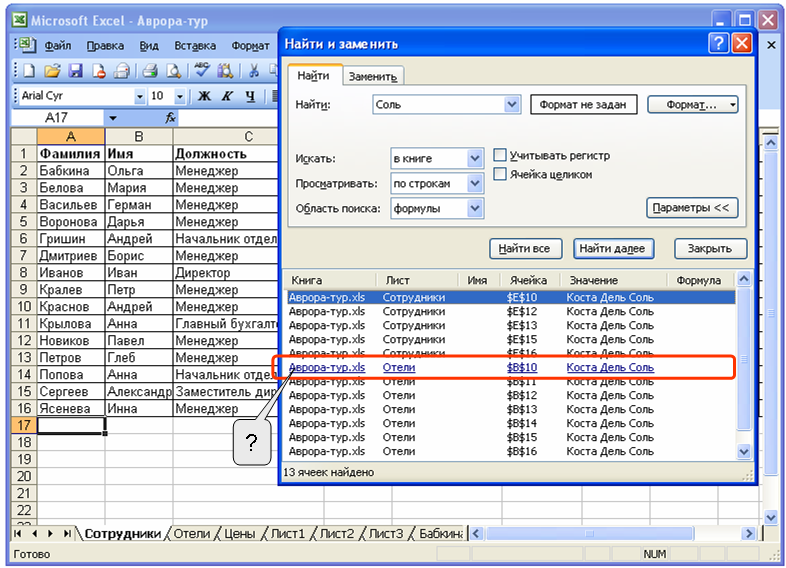Screen dimensions: 786x568
Task: Click the Найти далее button
Action: [613, 248]
